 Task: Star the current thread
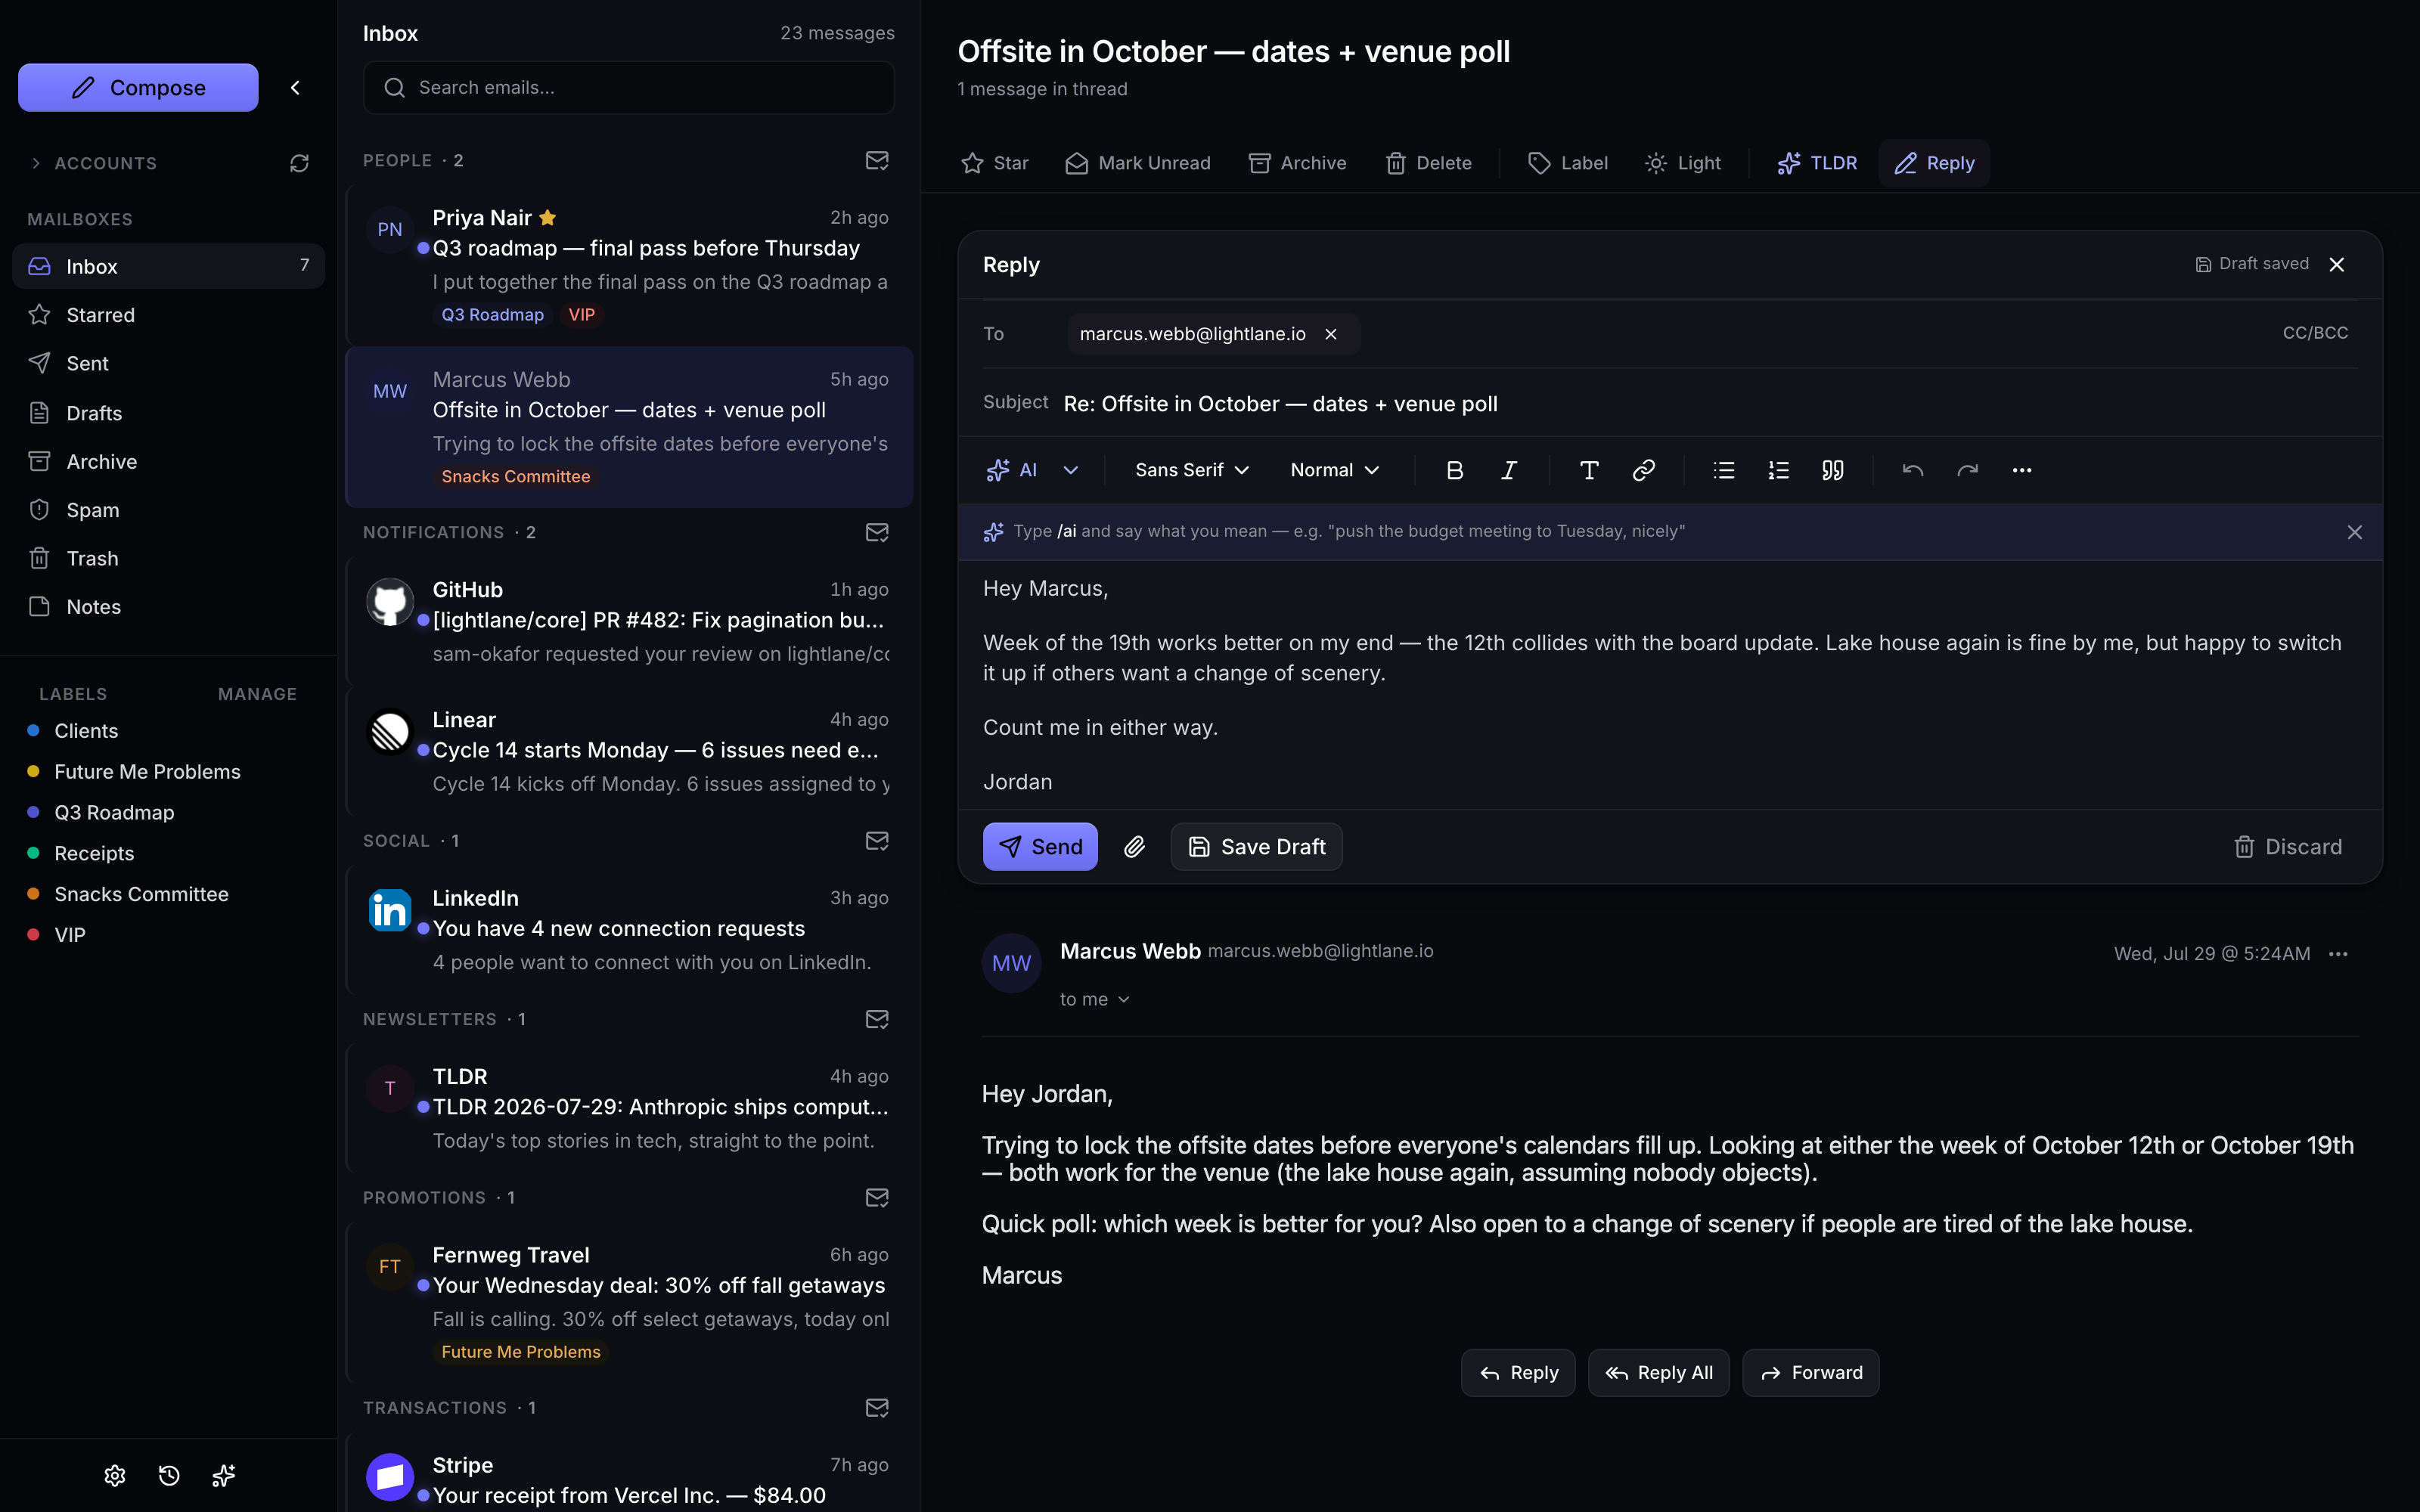(x=995, y=163)
